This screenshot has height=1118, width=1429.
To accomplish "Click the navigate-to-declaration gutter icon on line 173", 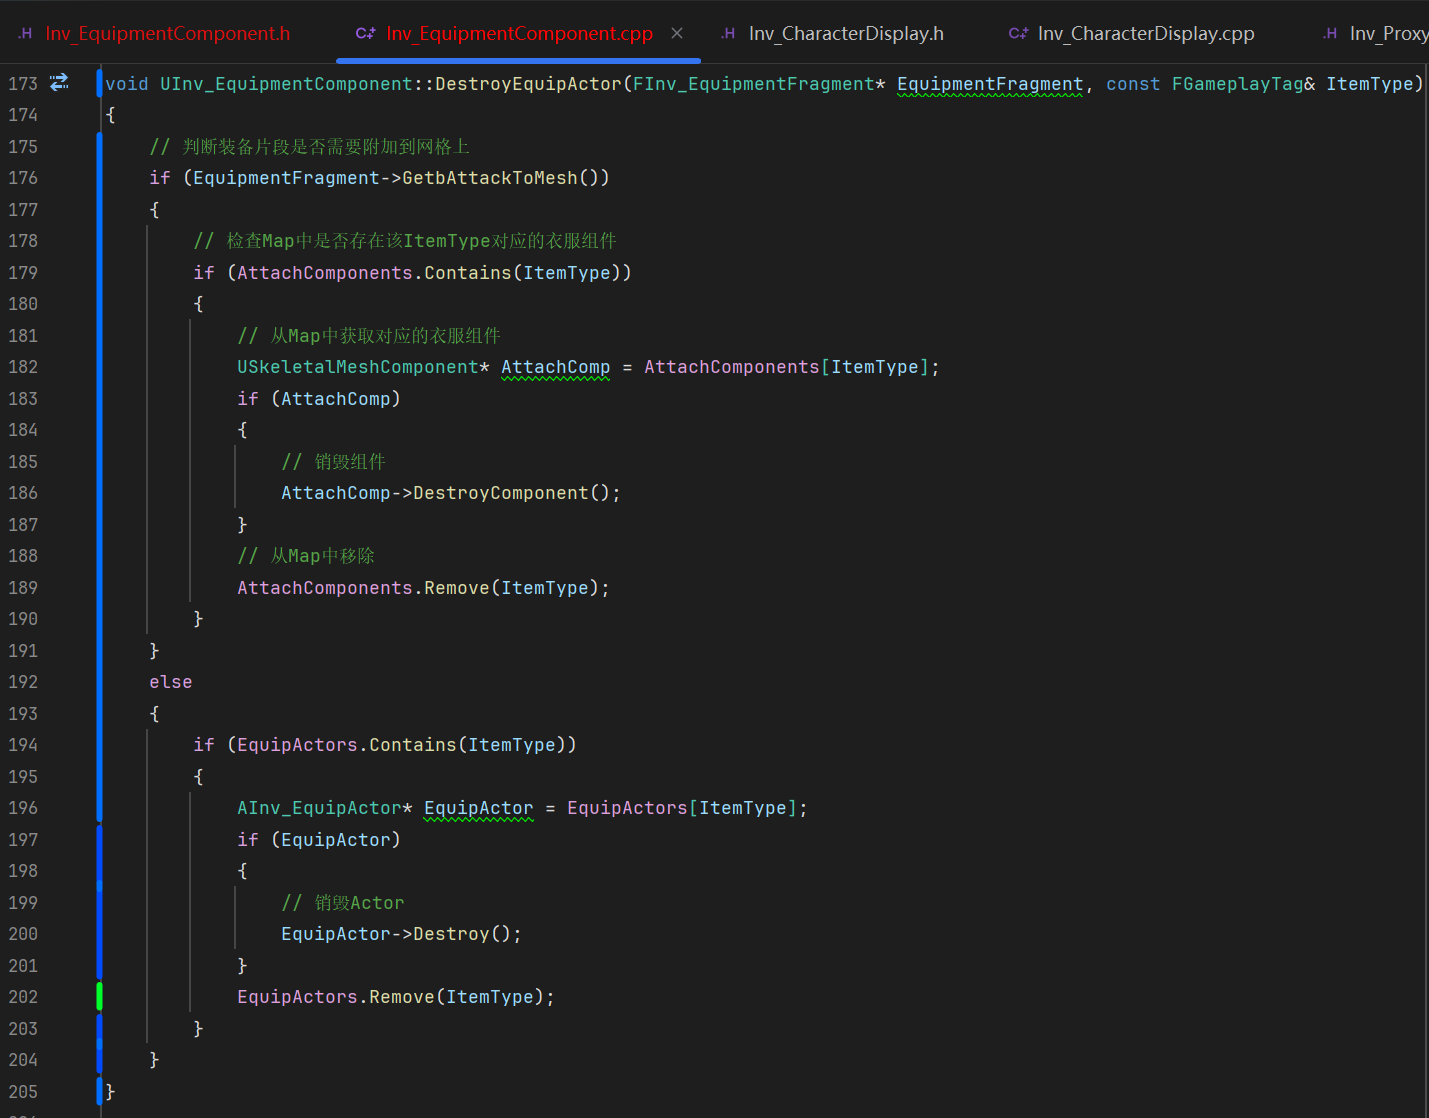I will [60, 82].
